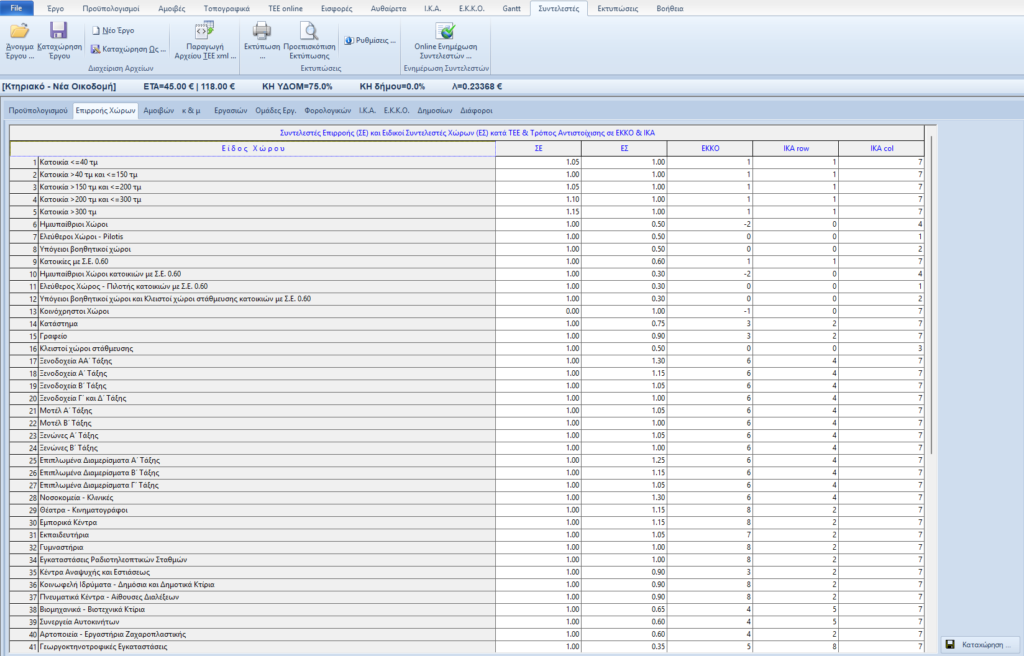
Task: Click the Άνοιγμα Έργου folder icon
Action: pyautogui.click(x=19, y=31)
